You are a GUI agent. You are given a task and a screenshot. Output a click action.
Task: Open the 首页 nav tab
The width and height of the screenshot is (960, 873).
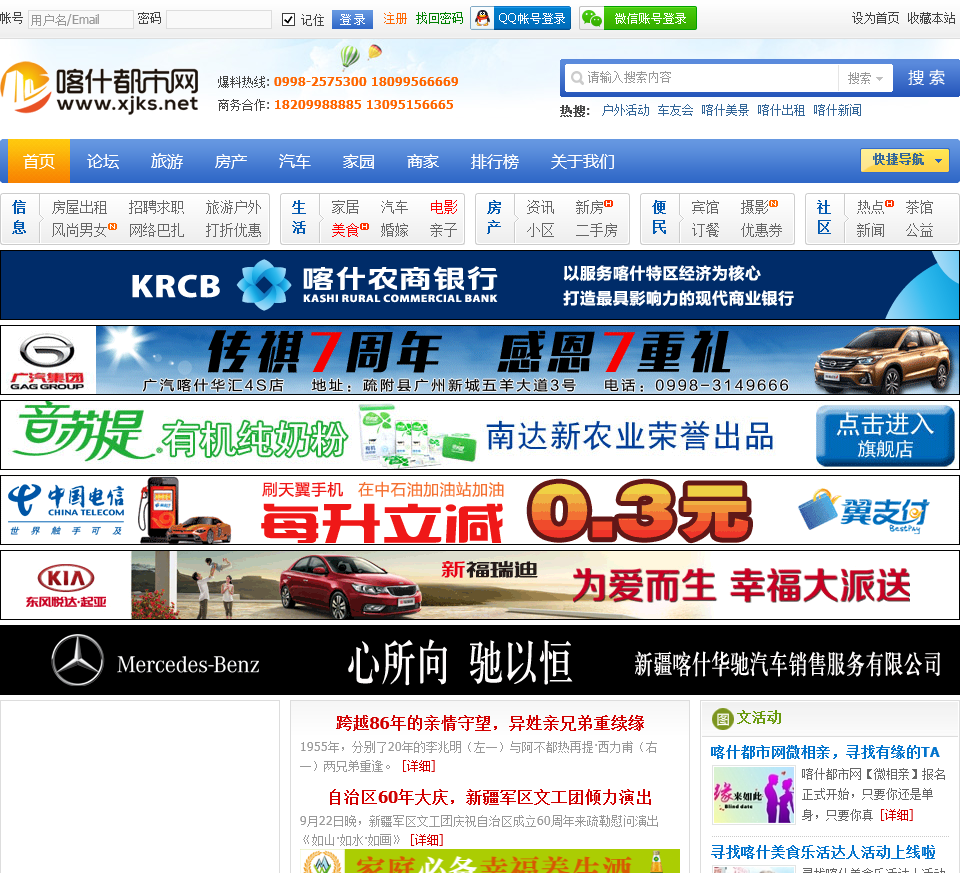click(39, 161)
